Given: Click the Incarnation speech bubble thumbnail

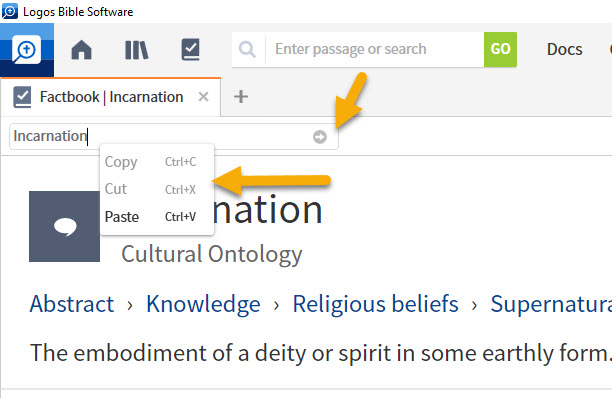Looking at the screenshot, I should [x=64, y=226].
